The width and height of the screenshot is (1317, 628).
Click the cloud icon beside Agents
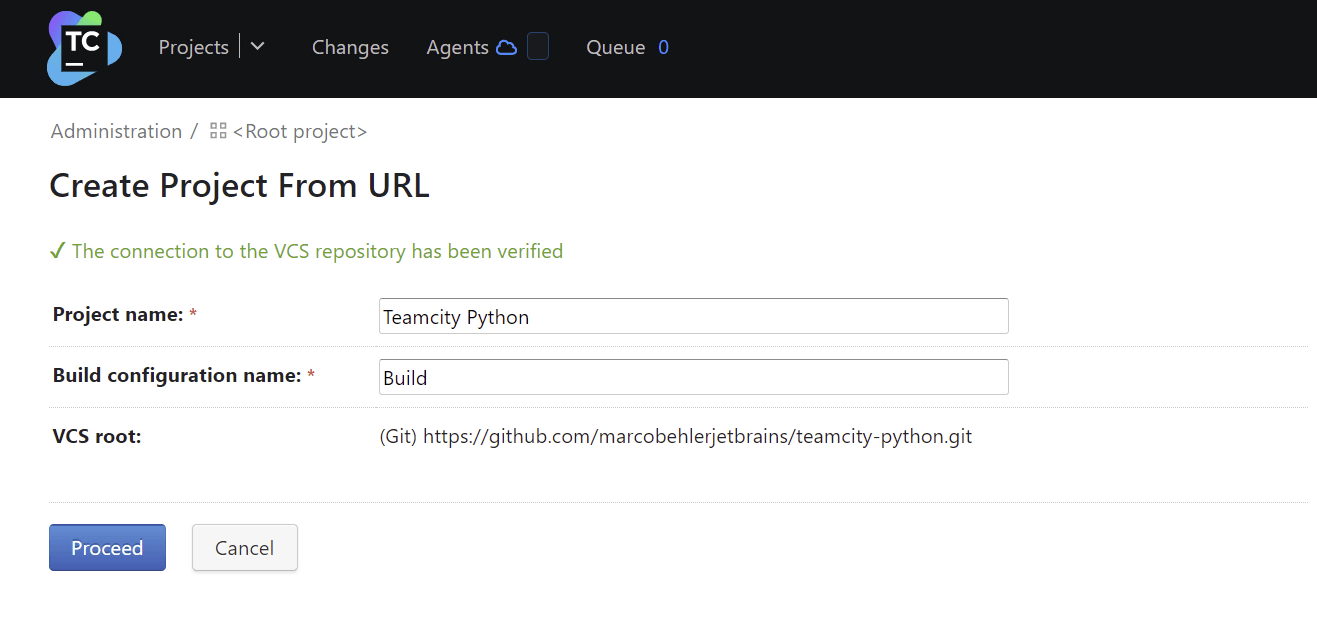coord(507,47)
